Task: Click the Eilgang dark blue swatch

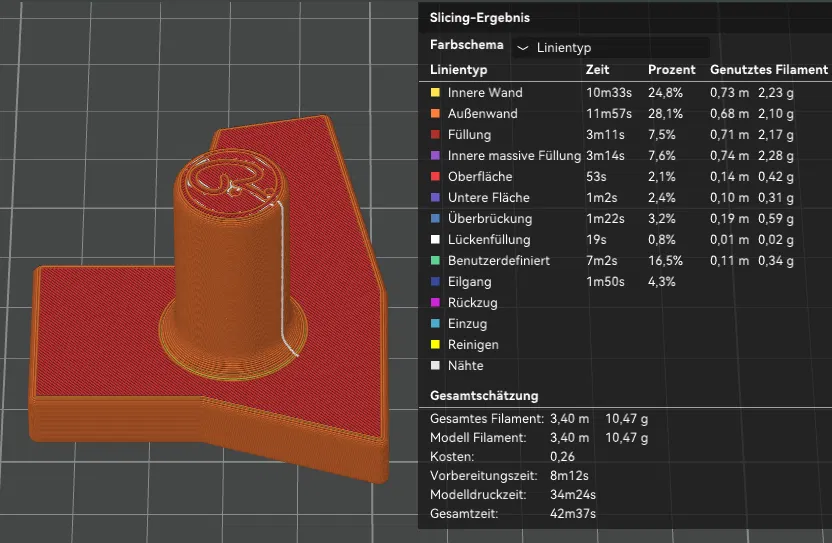Action: click(x=435, y=282)
